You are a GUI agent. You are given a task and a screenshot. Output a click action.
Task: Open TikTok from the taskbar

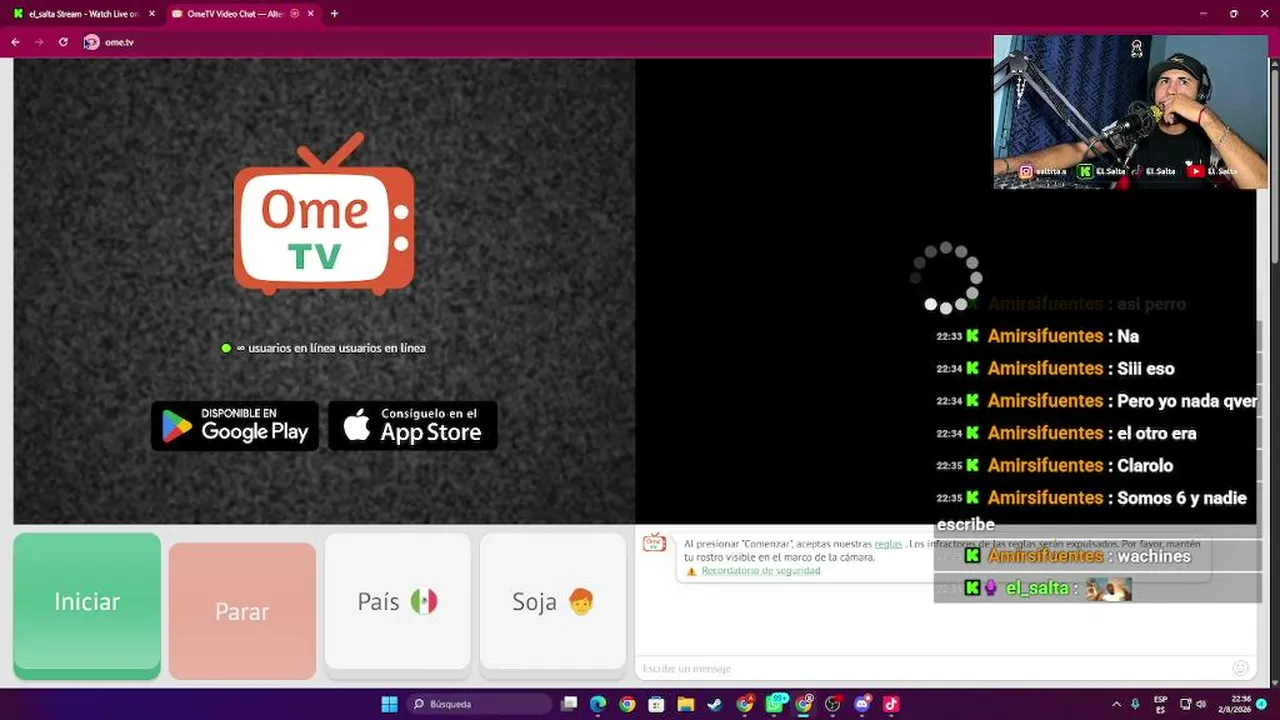[891, 704]
